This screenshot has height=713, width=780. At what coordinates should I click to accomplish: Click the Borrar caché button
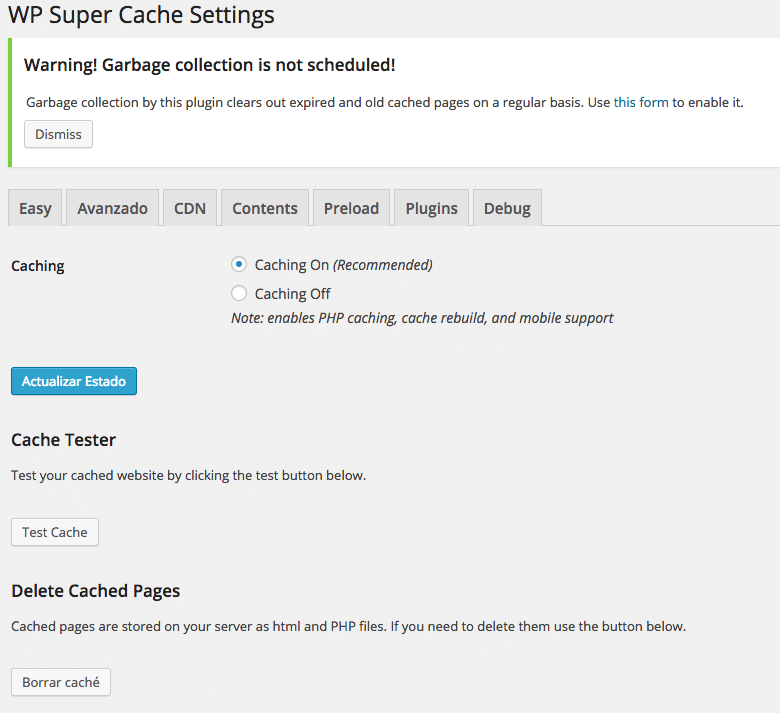61,682
